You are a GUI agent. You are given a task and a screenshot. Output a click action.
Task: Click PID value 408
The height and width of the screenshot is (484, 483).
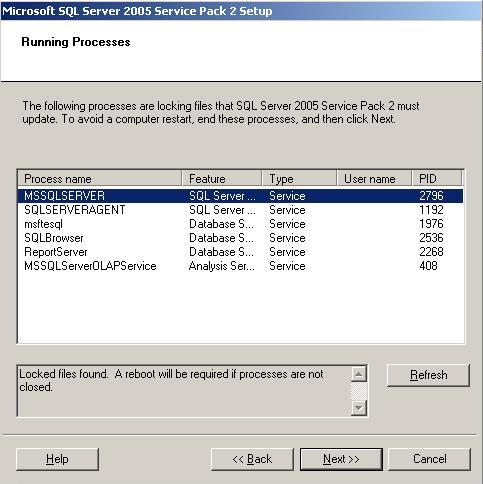coord(428,266)
